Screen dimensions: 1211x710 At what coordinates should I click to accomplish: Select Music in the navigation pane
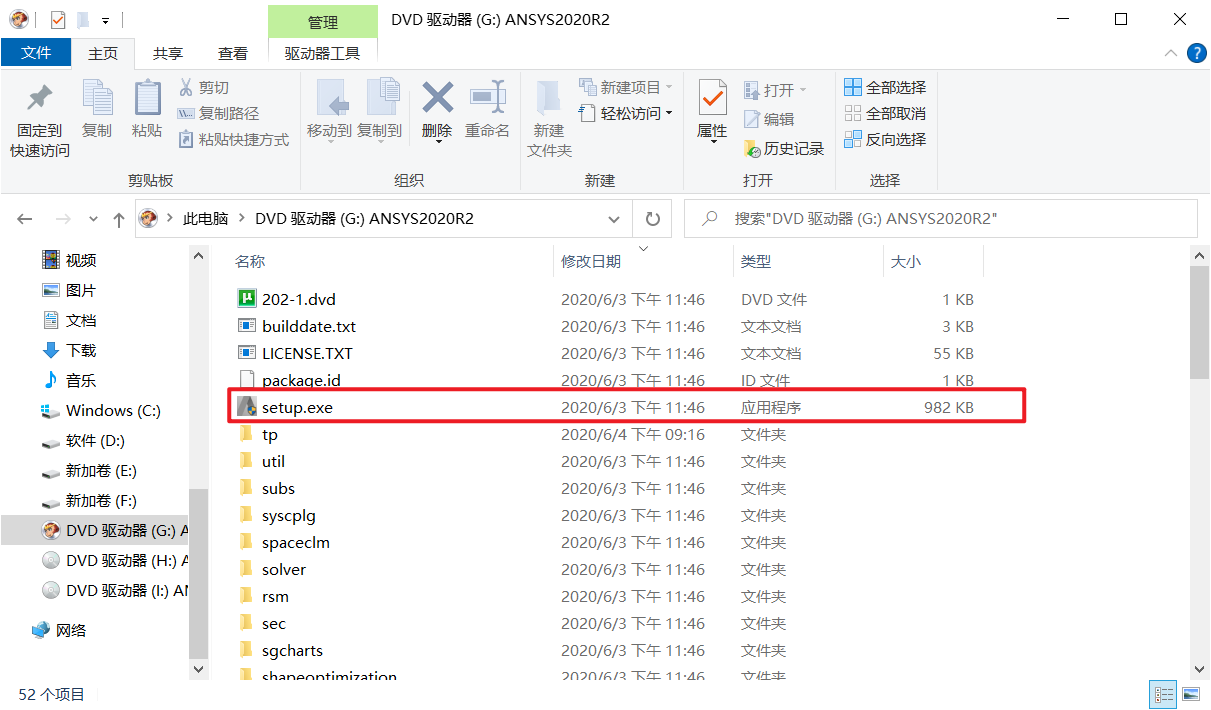[69, 381]
